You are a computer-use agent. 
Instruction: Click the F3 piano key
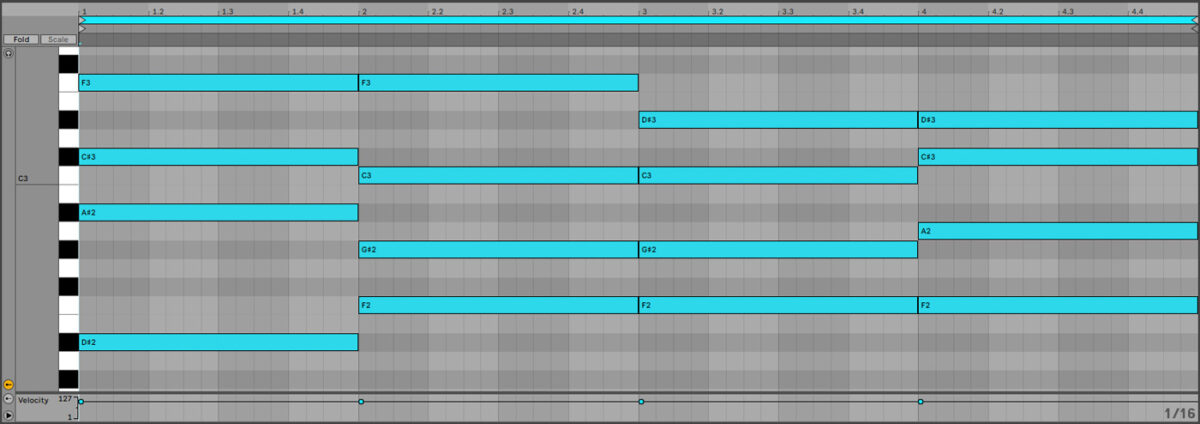pos(68,82)
